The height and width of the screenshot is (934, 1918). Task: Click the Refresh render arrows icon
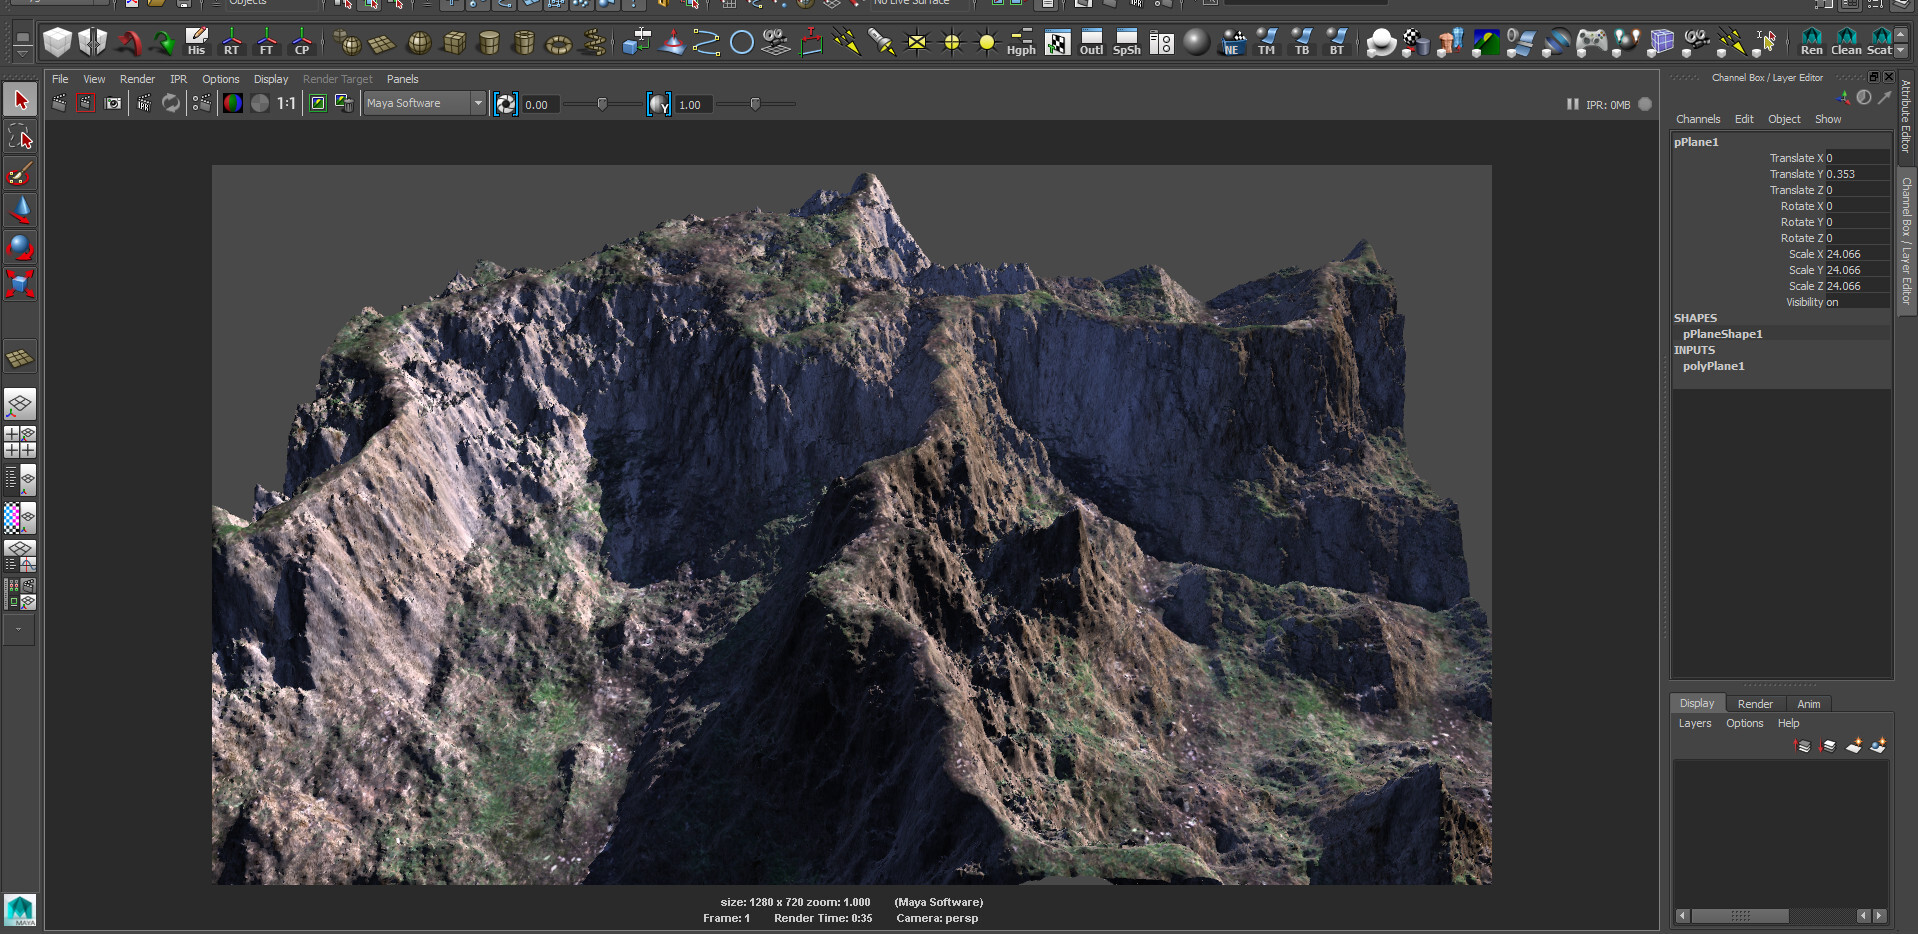[x=170, y=103]
